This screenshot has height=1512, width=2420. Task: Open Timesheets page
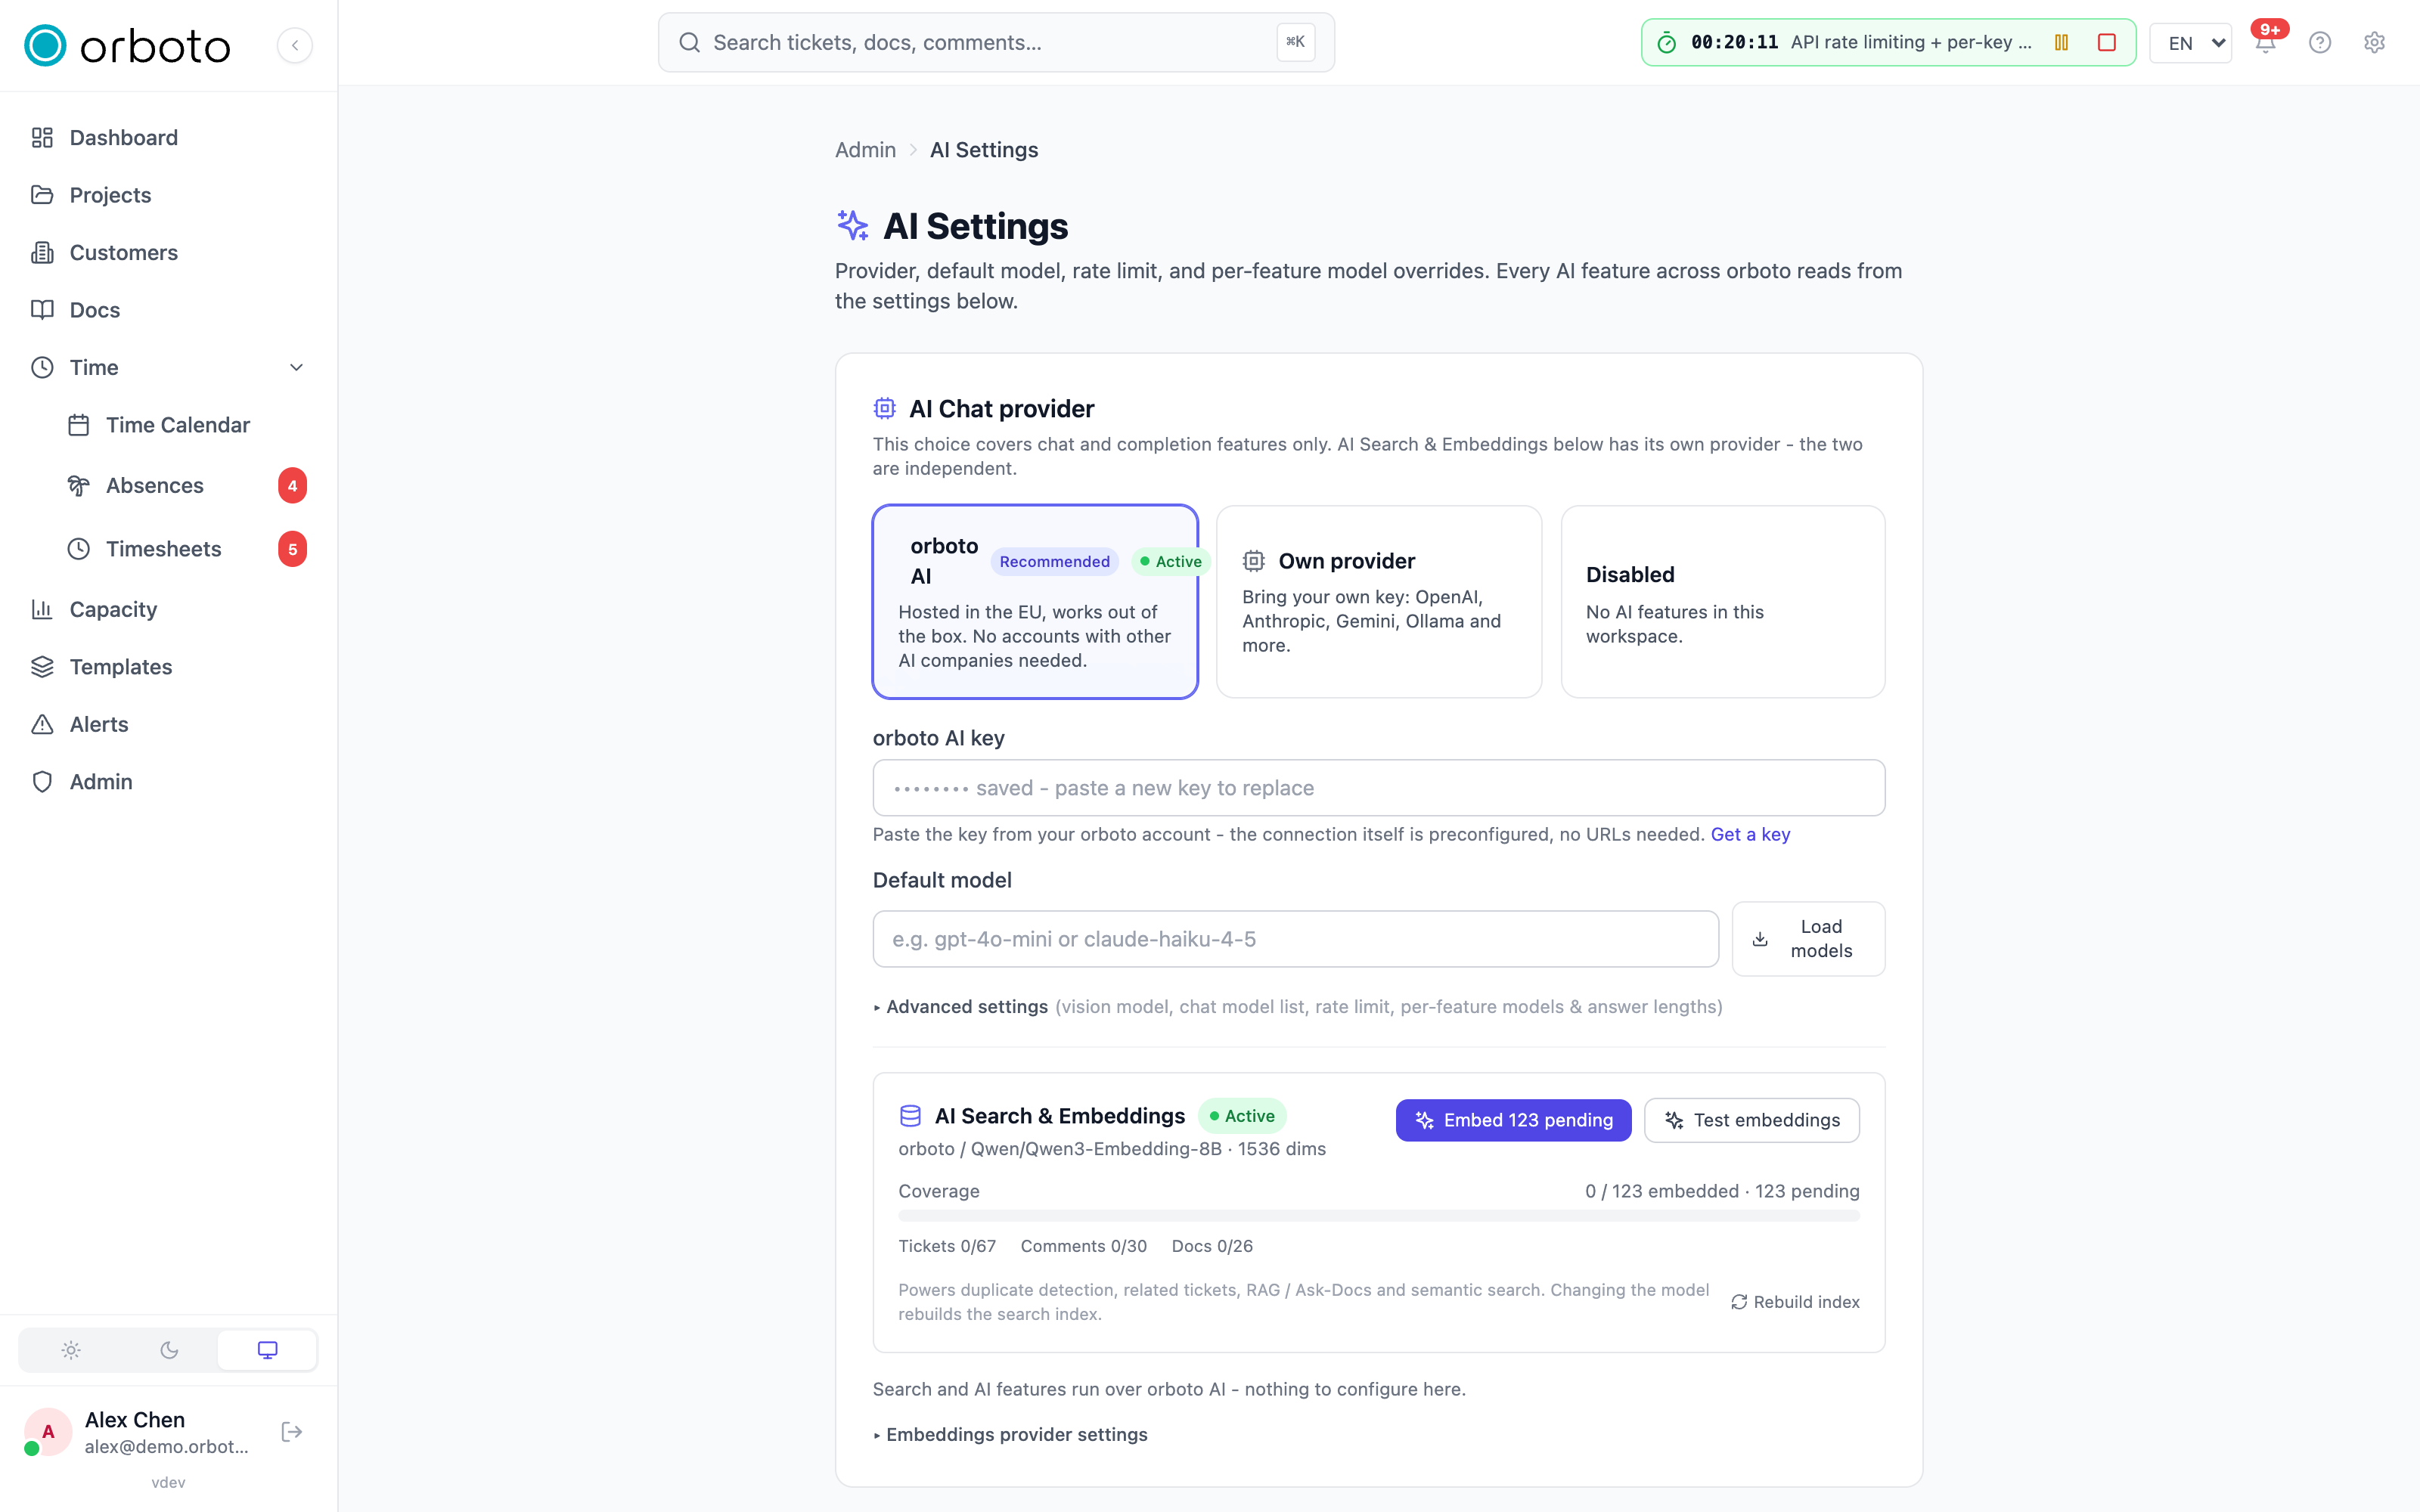[163, 549]
